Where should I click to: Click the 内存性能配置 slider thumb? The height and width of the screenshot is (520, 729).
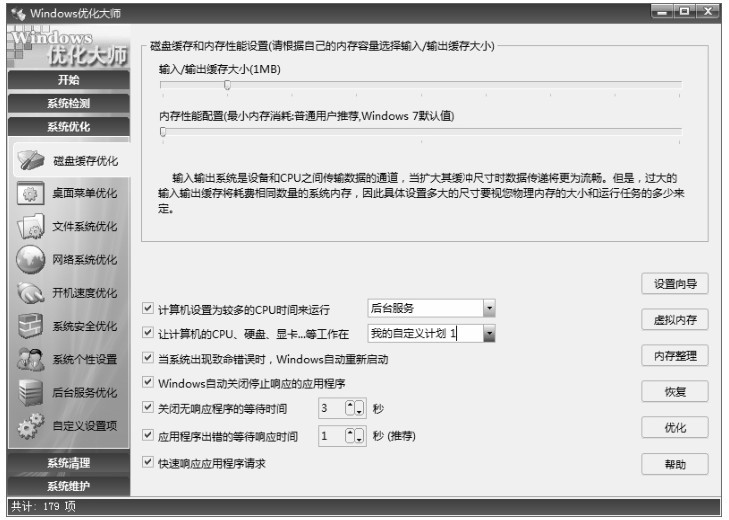click(x=163, y=132)
